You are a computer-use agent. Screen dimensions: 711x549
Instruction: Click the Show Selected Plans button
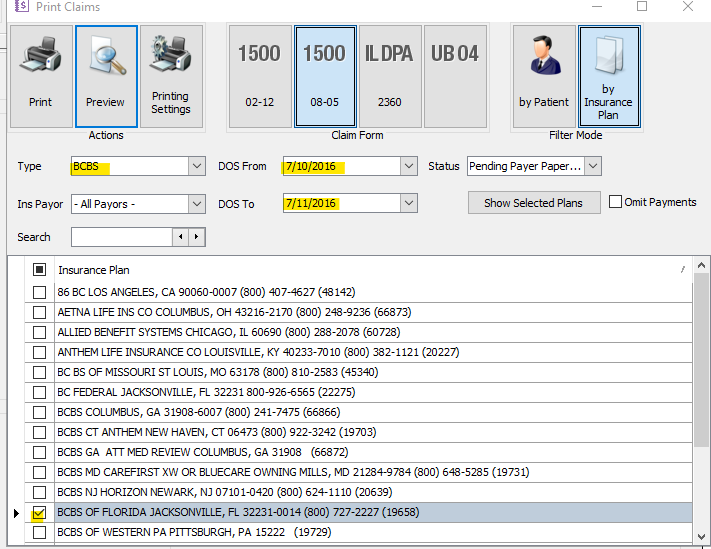tap(534, 203)
